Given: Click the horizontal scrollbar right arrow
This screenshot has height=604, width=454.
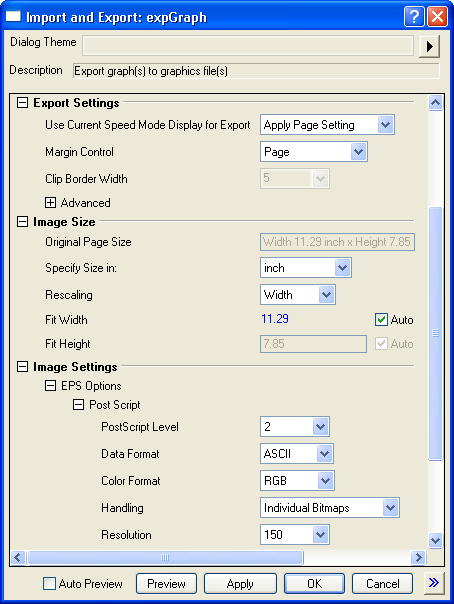Looking at the screenshot, I should [x=418, y=557].
